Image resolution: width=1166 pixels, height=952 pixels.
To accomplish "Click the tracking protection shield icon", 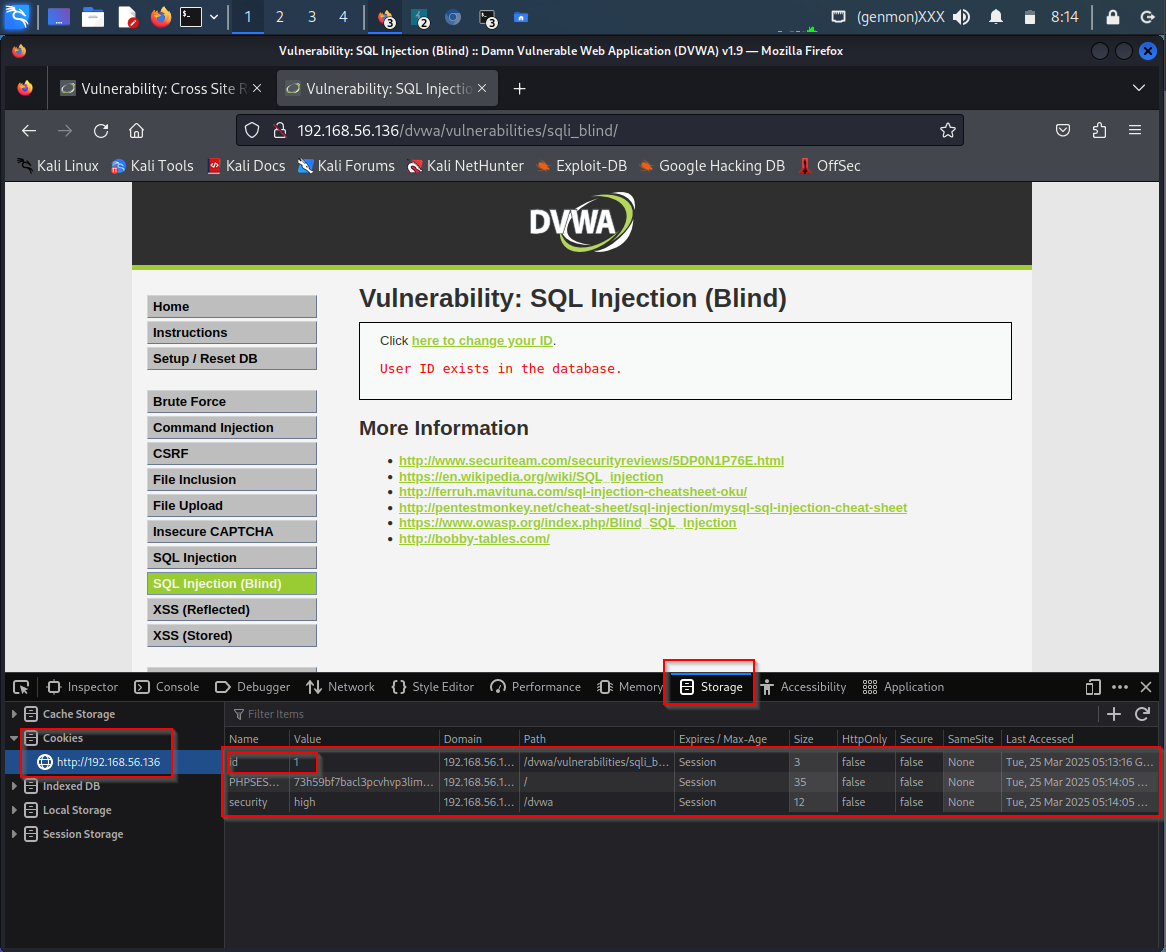I will tap(252, 131).
